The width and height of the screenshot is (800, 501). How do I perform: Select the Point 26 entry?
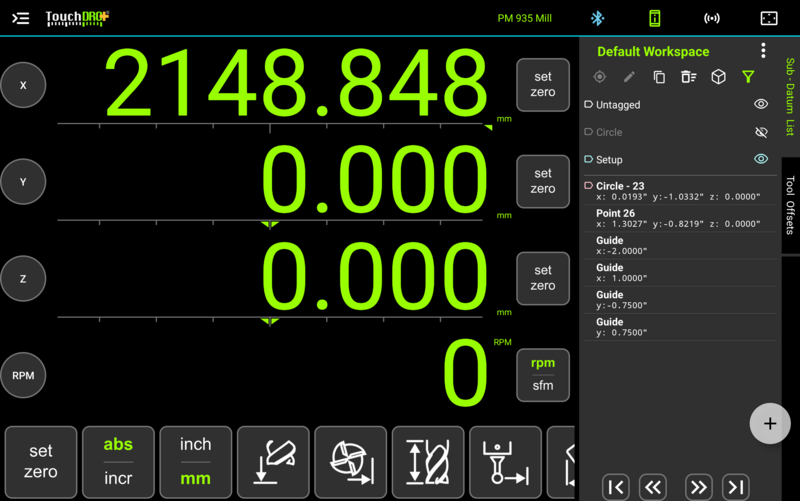click(x=680, y=218)
